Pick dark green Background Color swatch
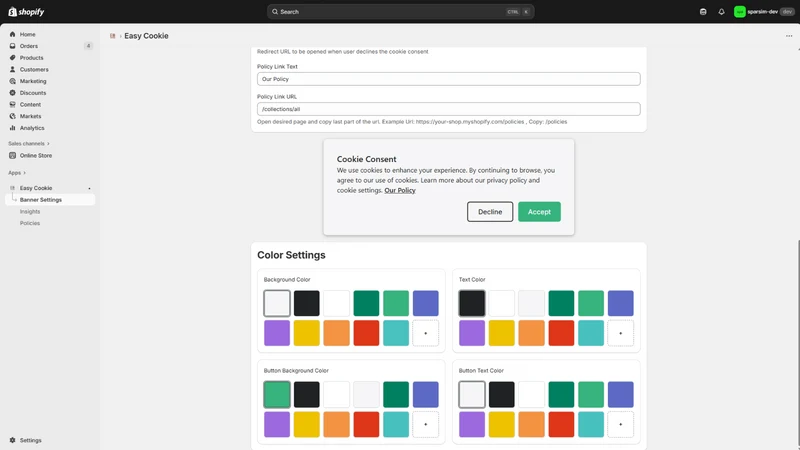 (366, 303)
